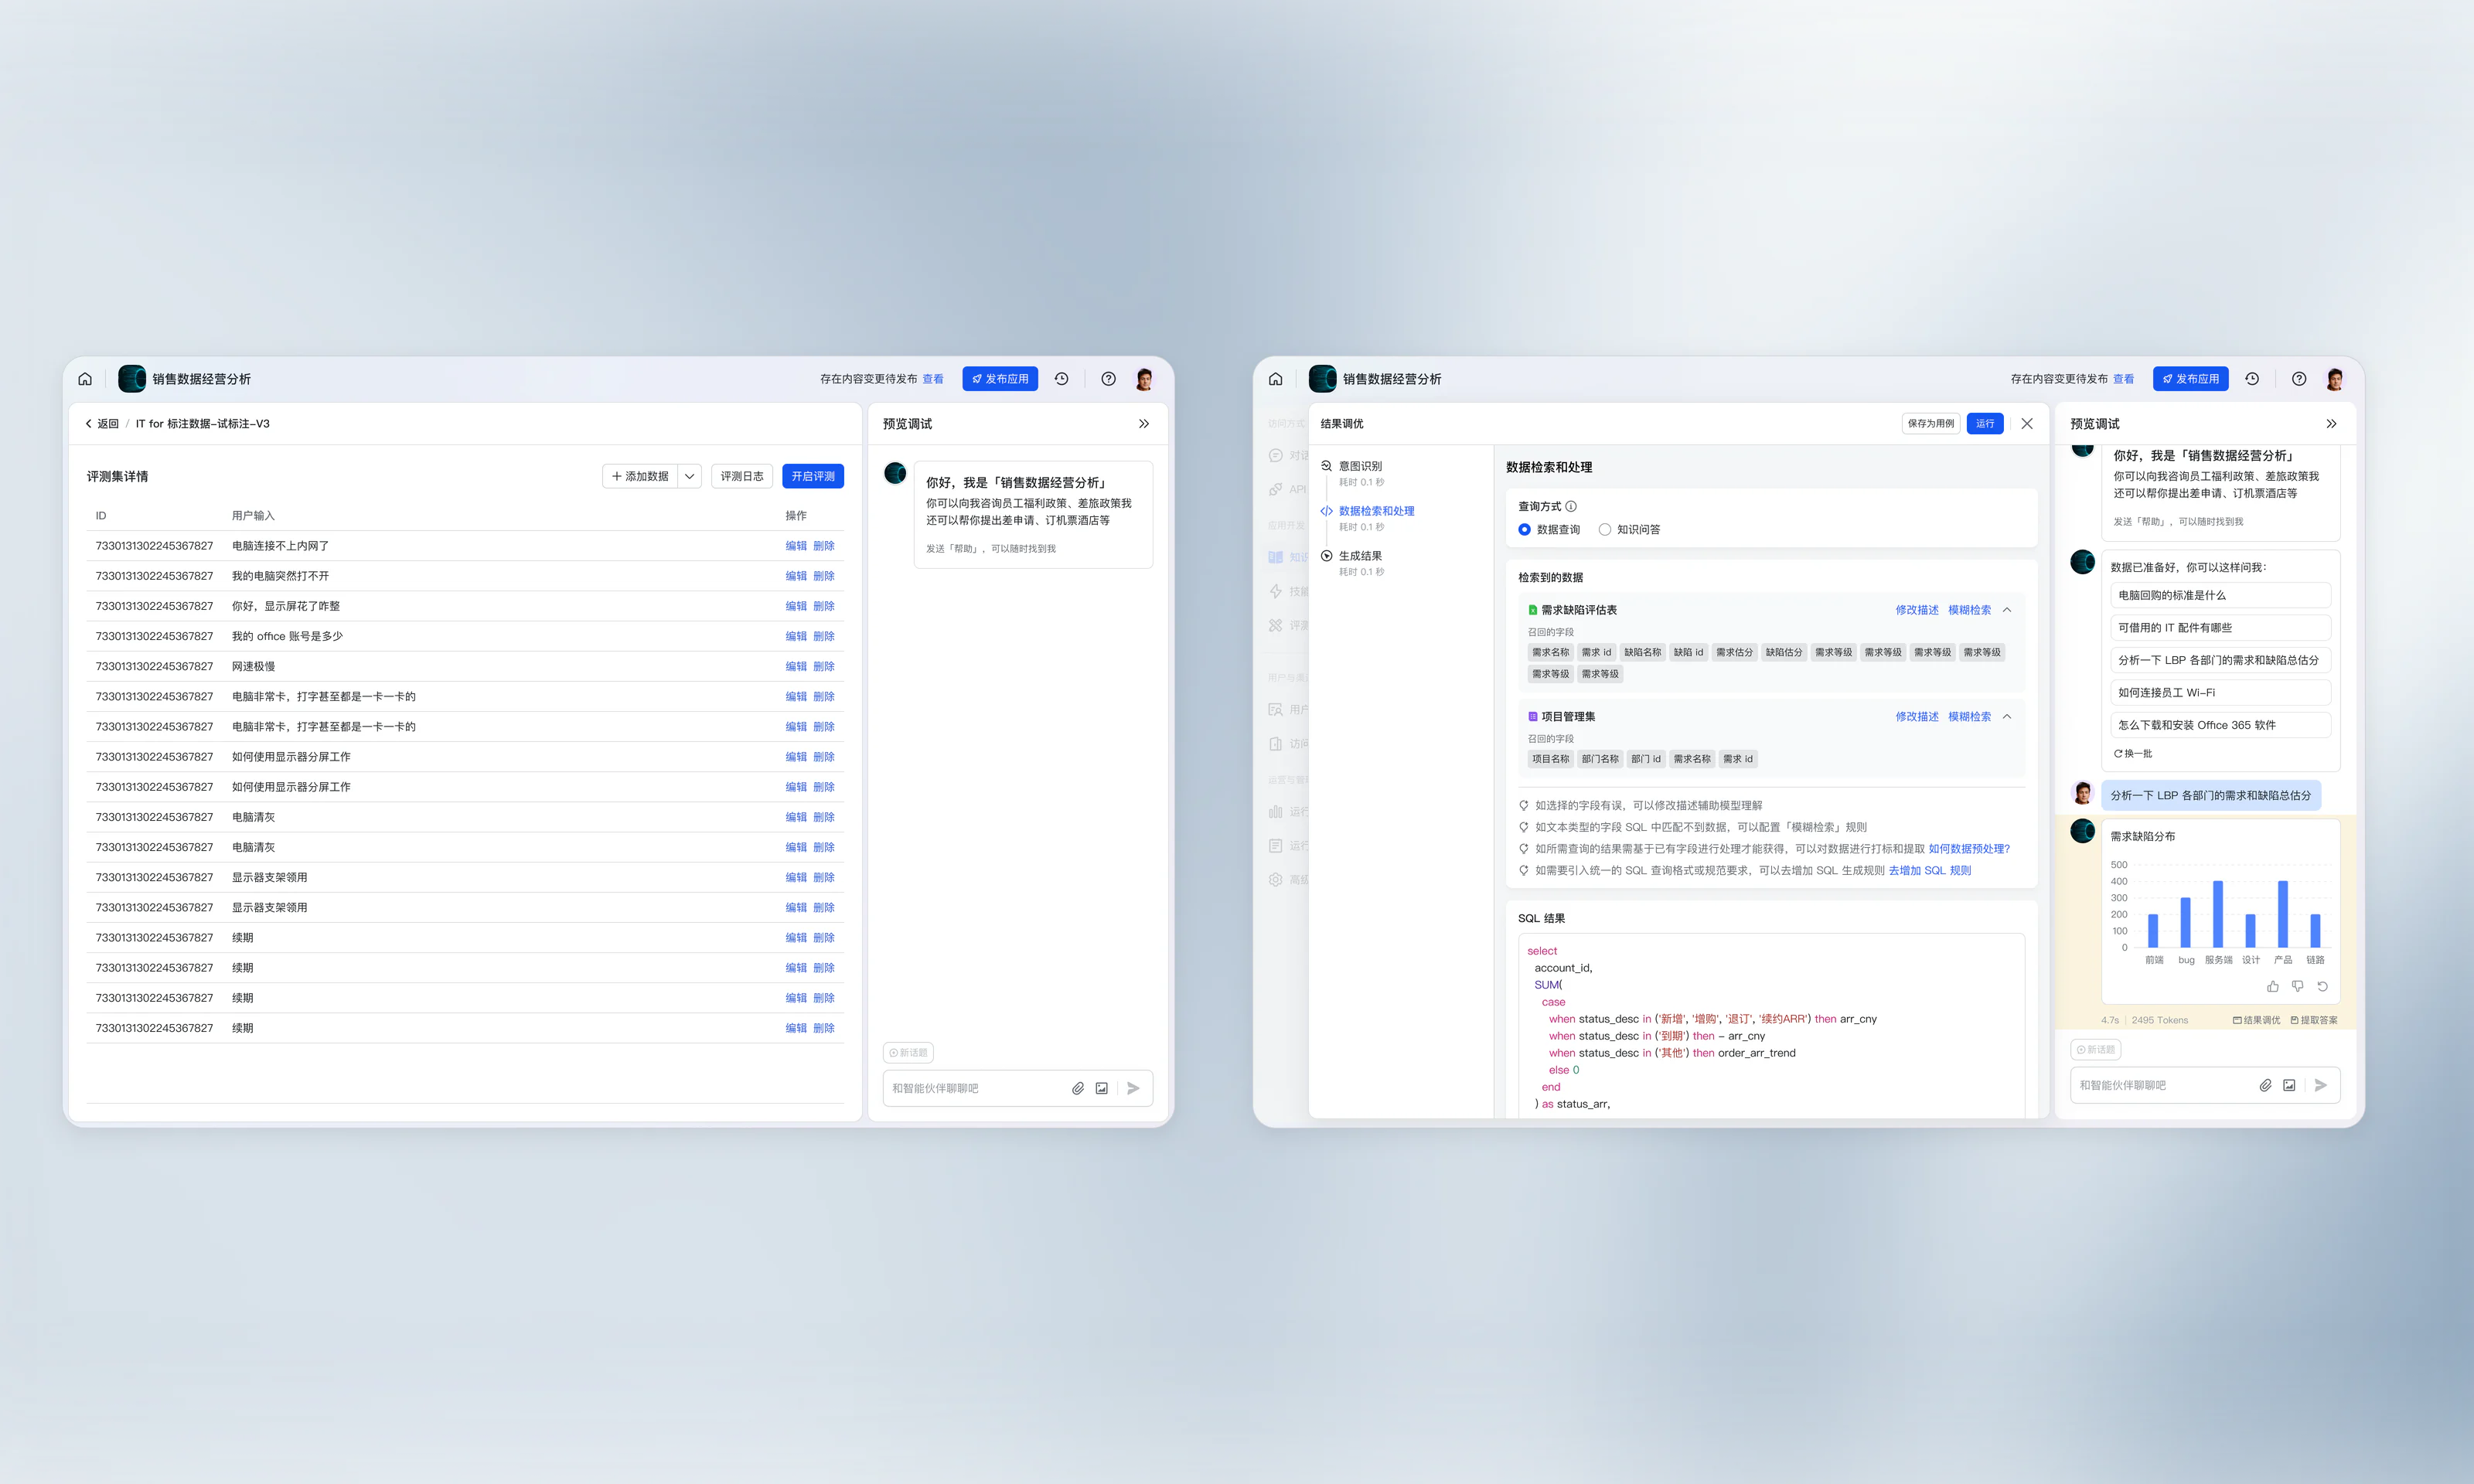Open 评测日志

(742, 477)
